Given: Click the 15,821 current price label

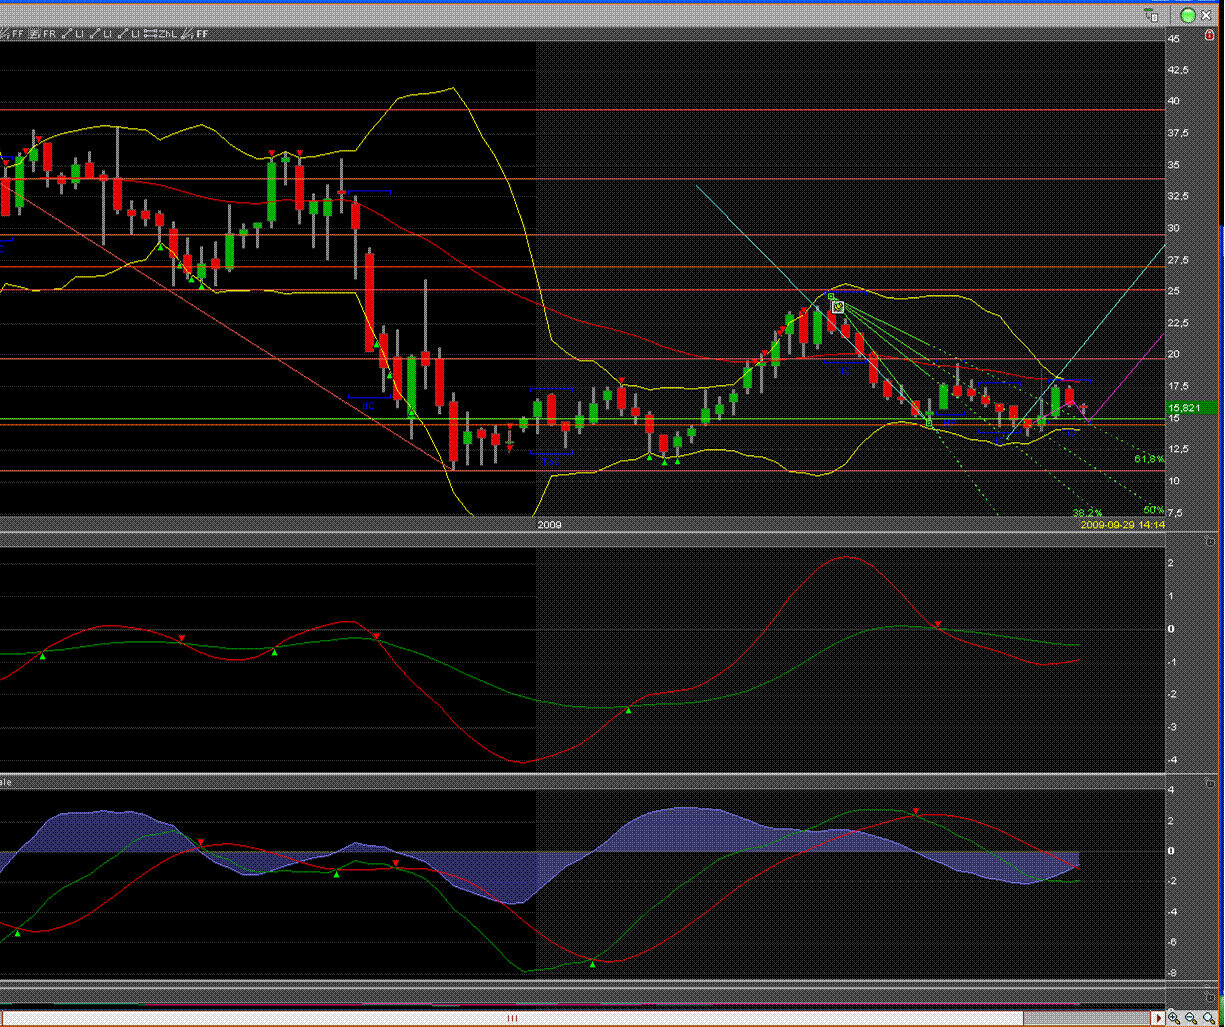Looking at the screenshot, I should point(1190,407).
